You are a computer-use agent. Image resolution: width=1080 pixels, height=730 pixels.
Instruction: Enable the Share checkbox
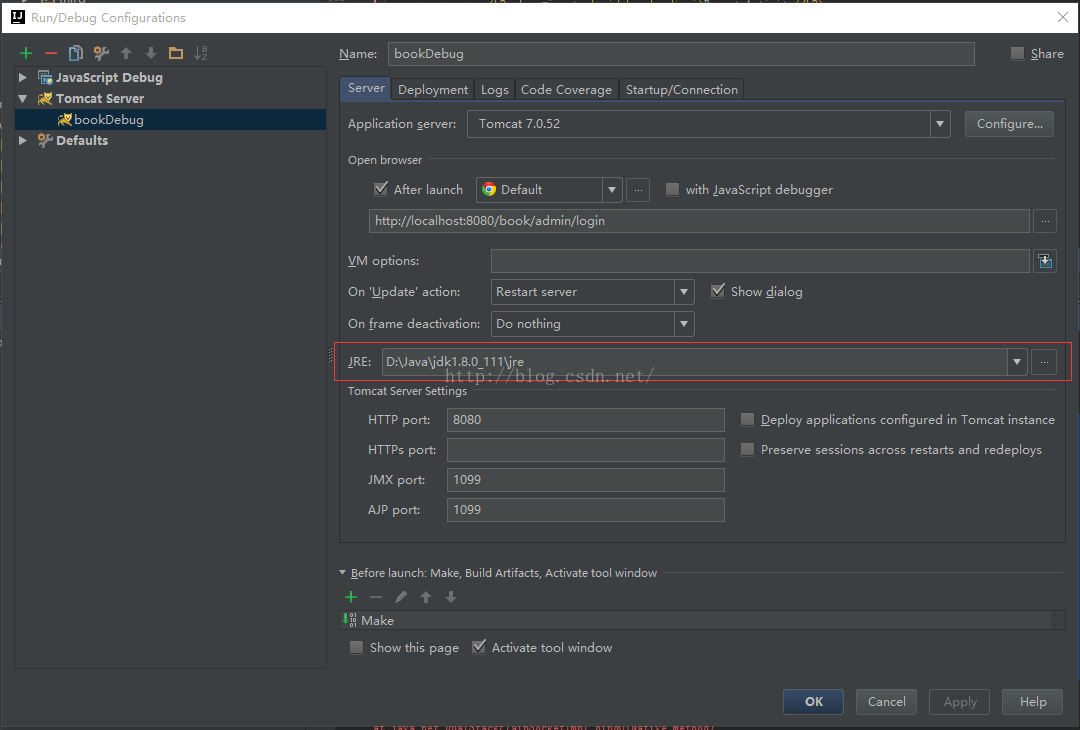coord(1017,54)
